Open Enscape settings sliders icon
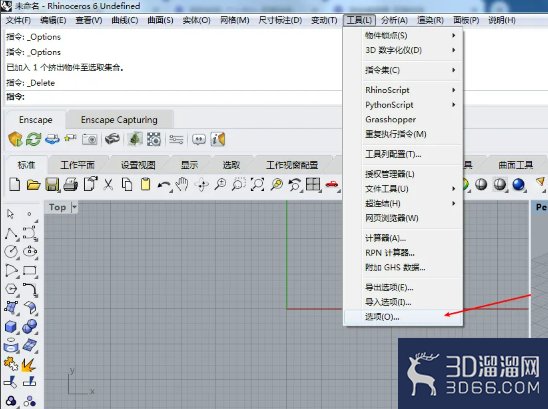The image size is (548, 409). click(x=176, y=139)
